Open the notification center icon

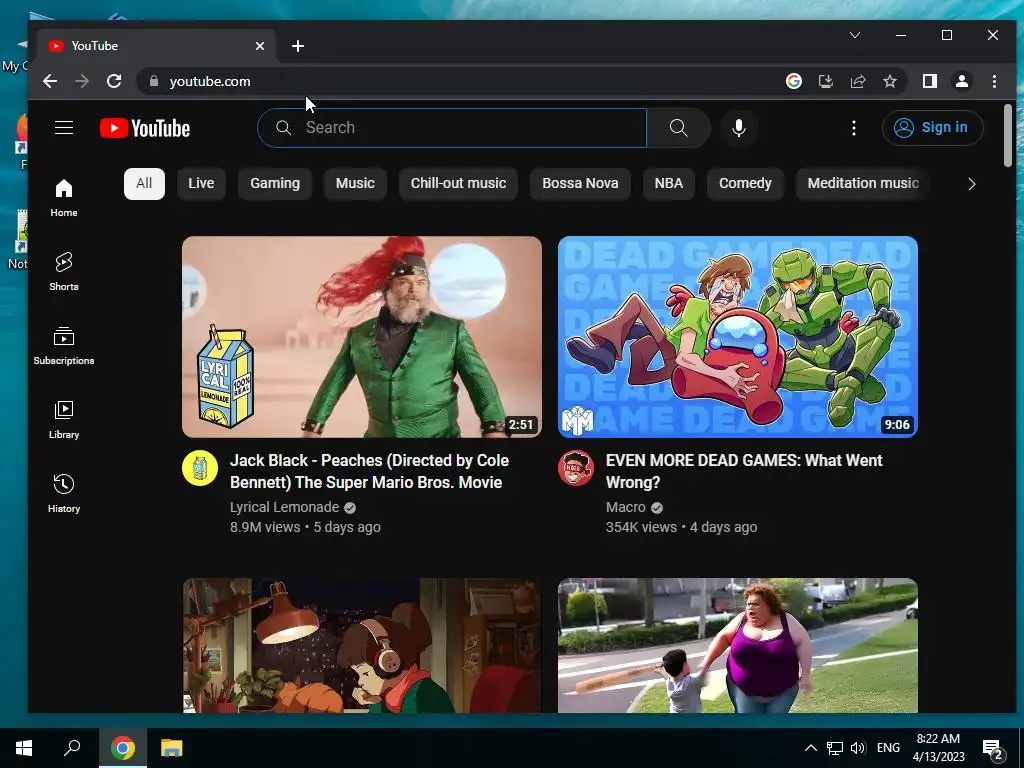click(x=993, y=749)
